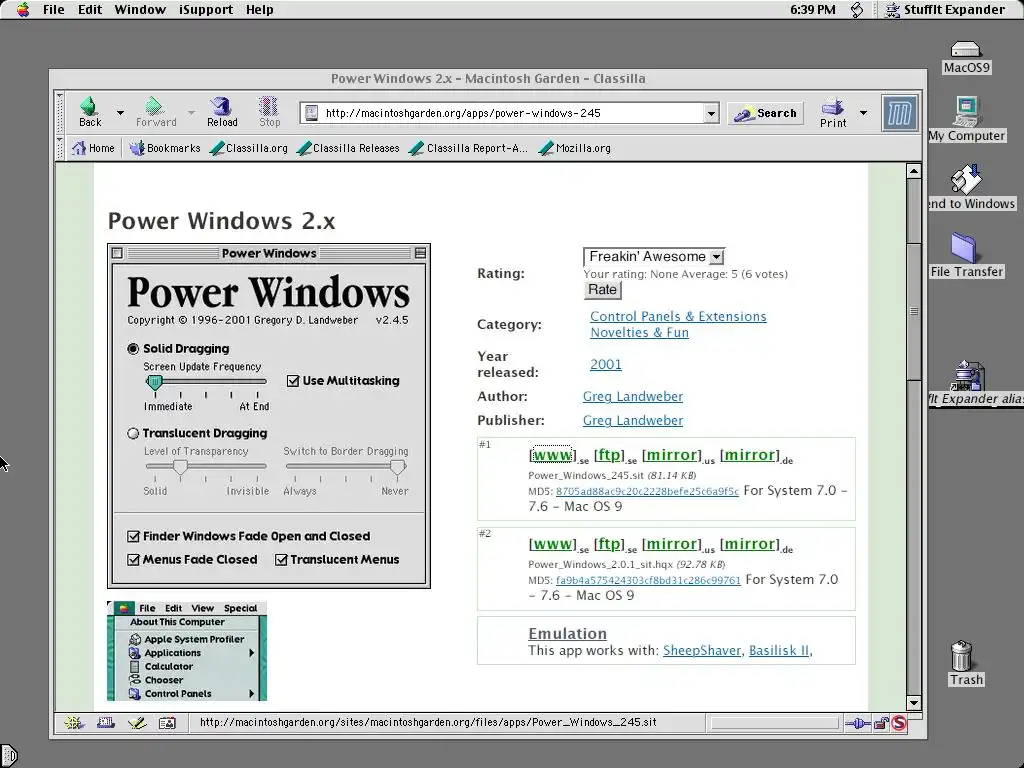Image resolution: width=1024 pixels, height=768 pixels.
Task: Open the Window menu
Action: [140, 10]
